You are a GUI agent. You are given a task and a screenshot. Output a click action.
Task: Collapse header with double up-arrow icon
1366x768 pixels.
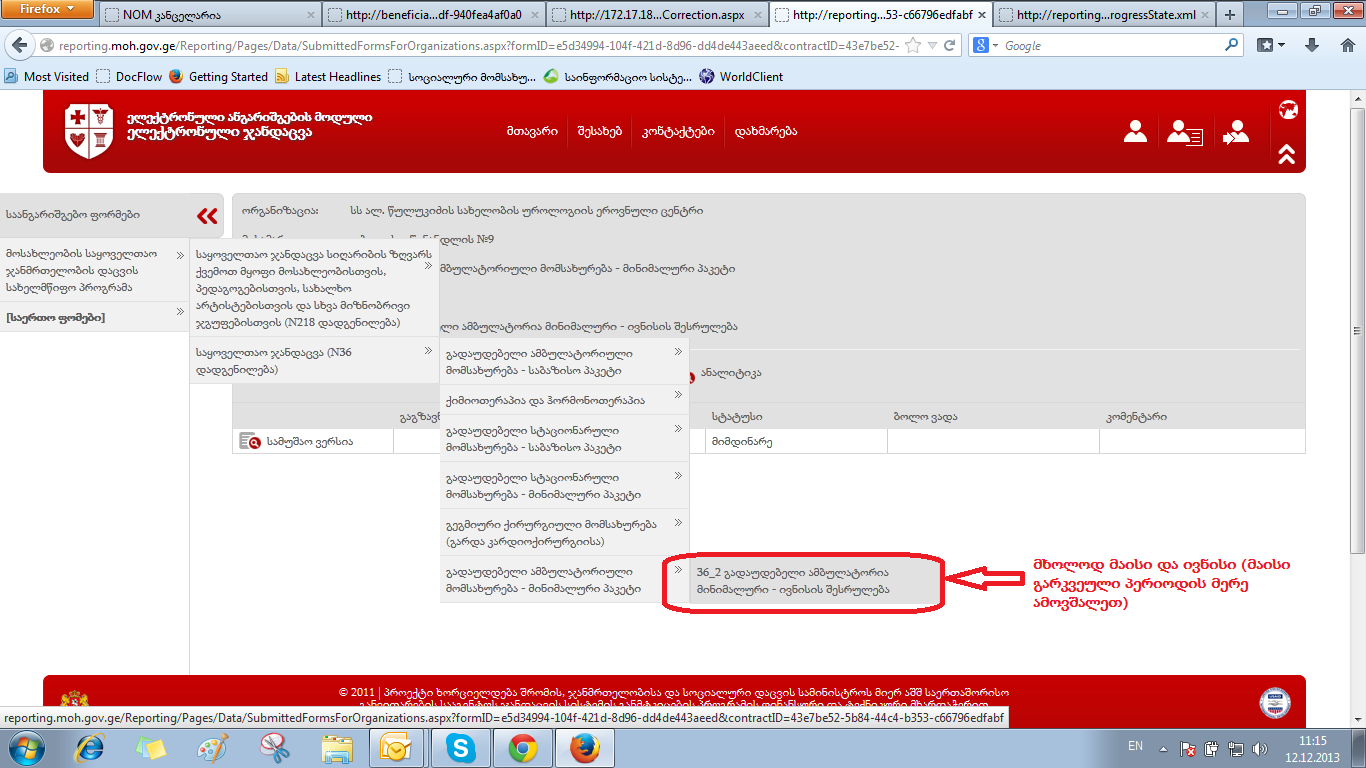[1286, 154]
